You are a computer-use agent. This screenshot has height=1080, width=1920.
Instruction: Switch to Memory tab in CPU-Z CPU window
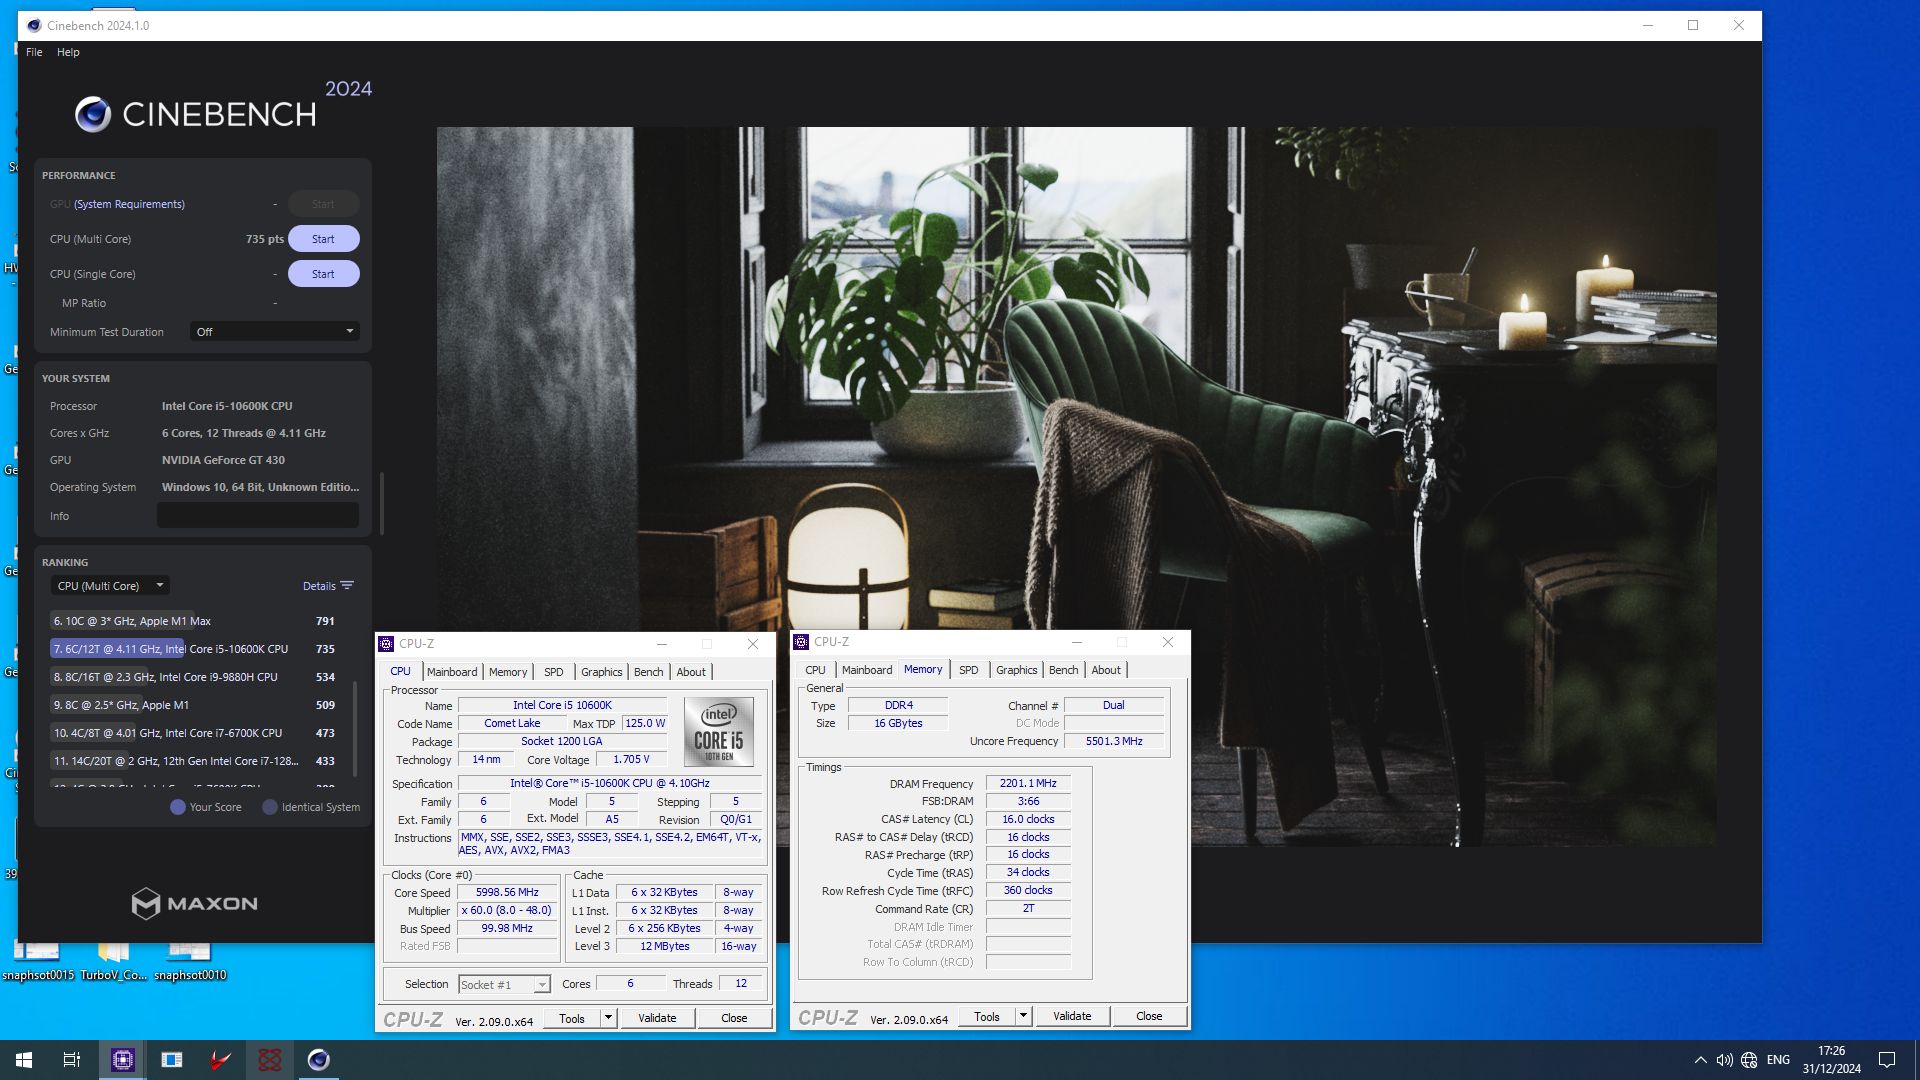point(508,672)
